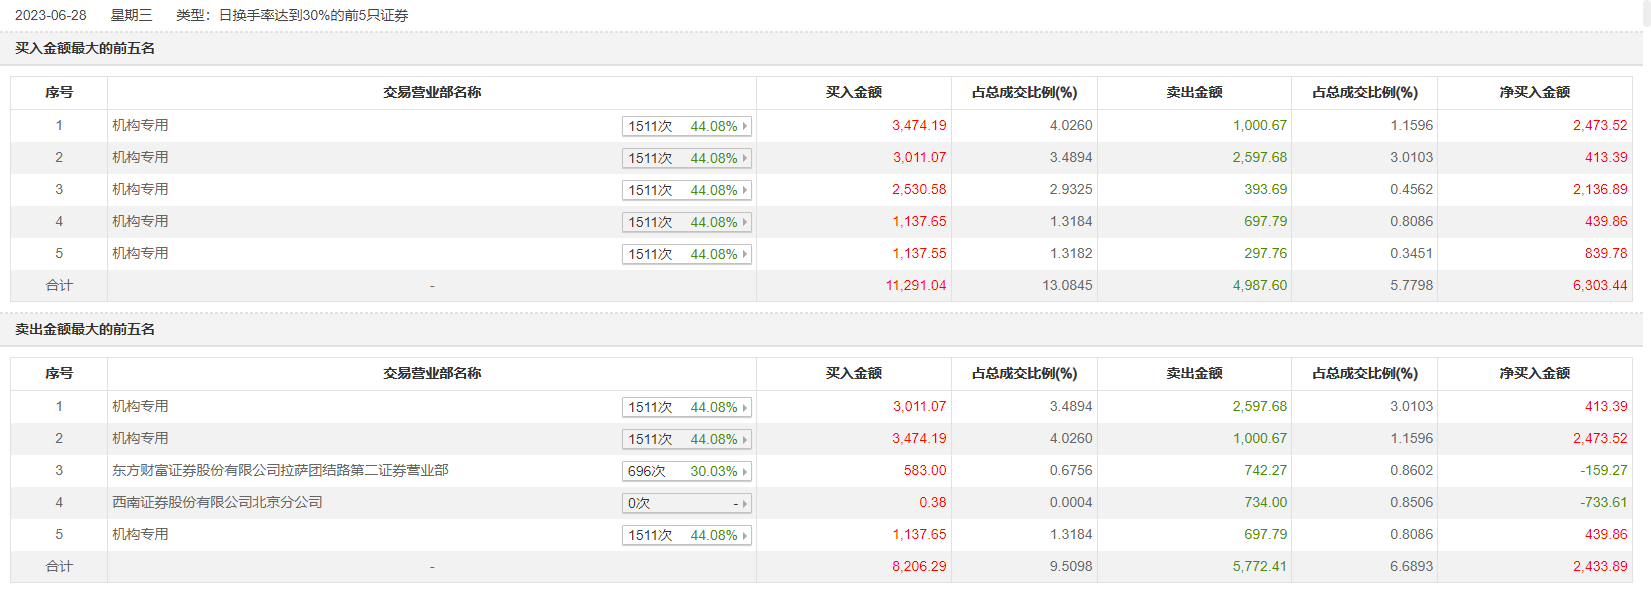Expand the 1511次 box in buy table row 1
The width and height of the screenshot is (1651, 593).
[x=686, y=126]
